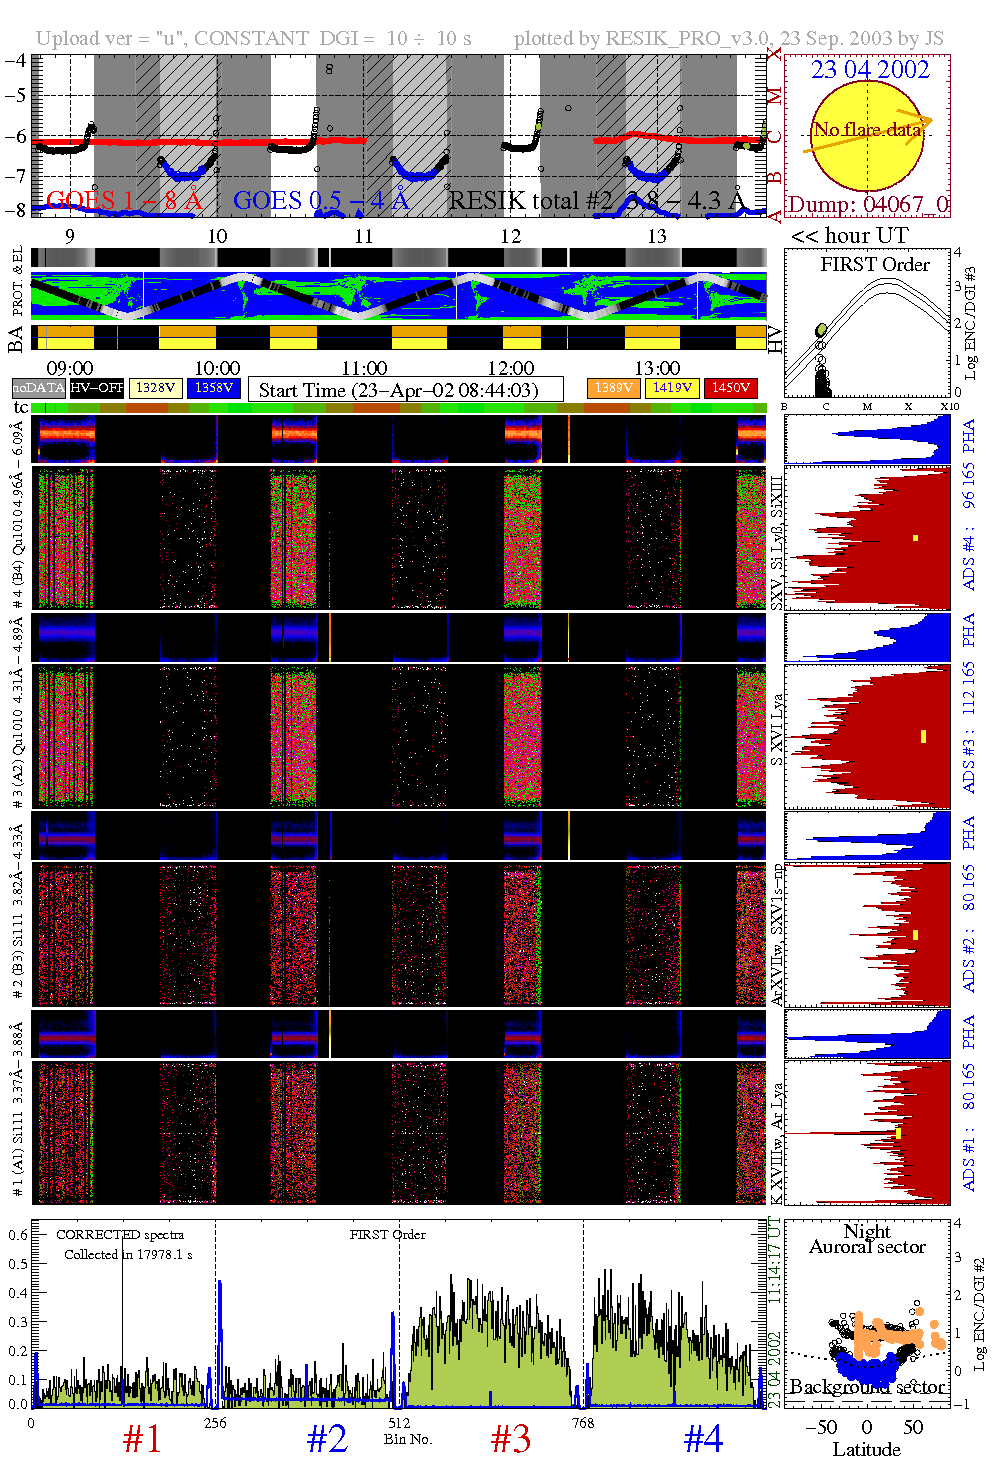Select the blue #2 channel label
The width and height of the screenshot is (1004, 1477).
point(327,1439)
